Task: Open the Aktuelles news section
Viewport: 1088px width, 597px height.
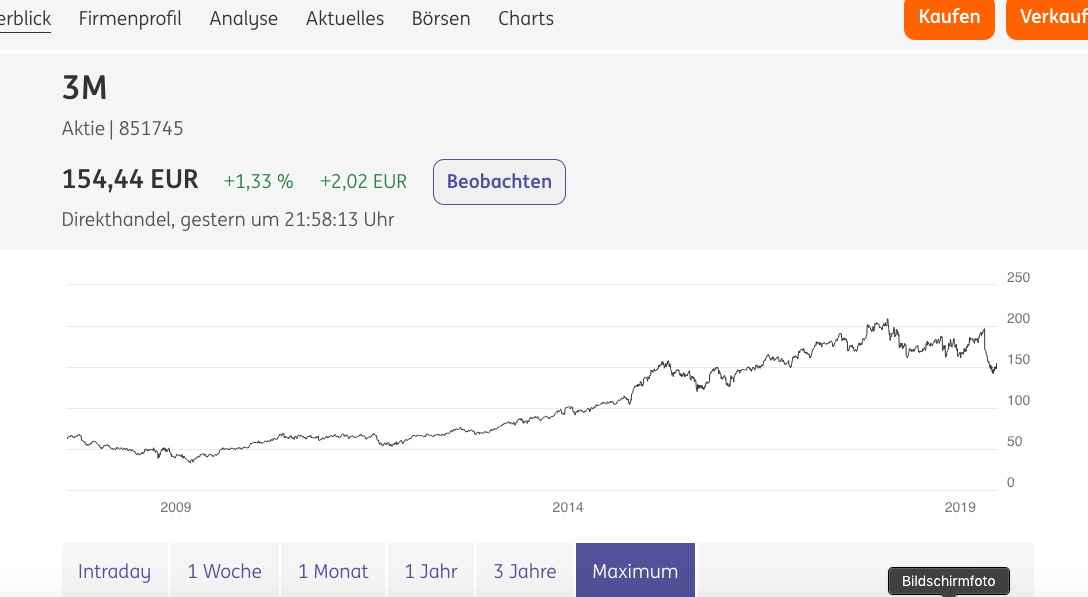Action: pos(344,18)
